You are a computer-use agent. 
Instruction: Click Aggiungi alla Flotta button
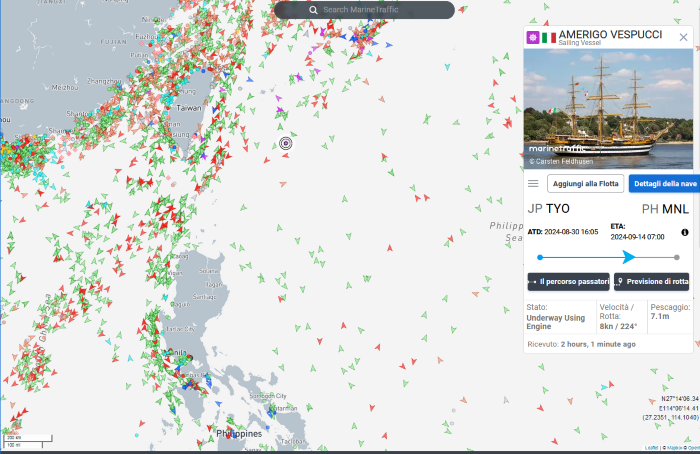[585, 183]
